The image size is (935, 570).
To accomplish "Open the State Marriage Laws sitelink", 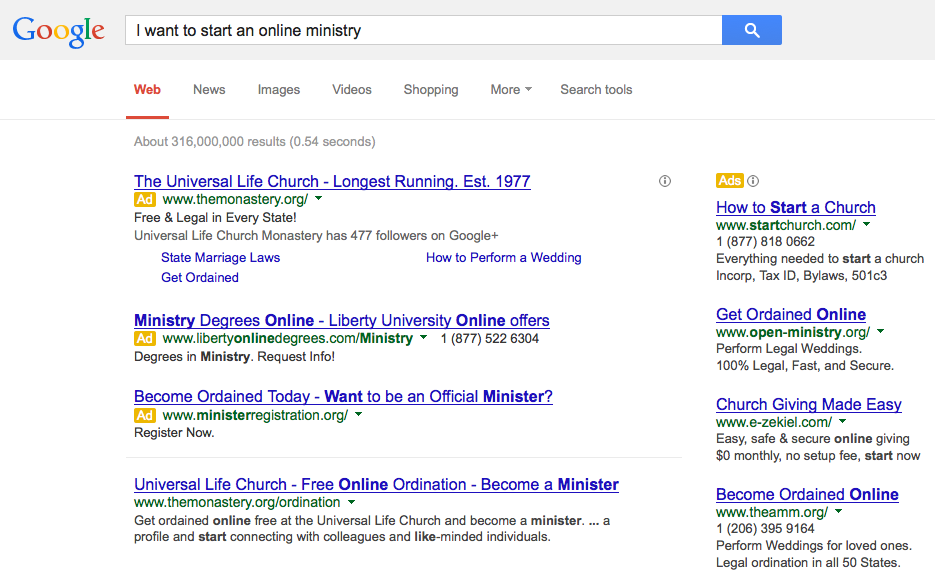I will point(220,258).
